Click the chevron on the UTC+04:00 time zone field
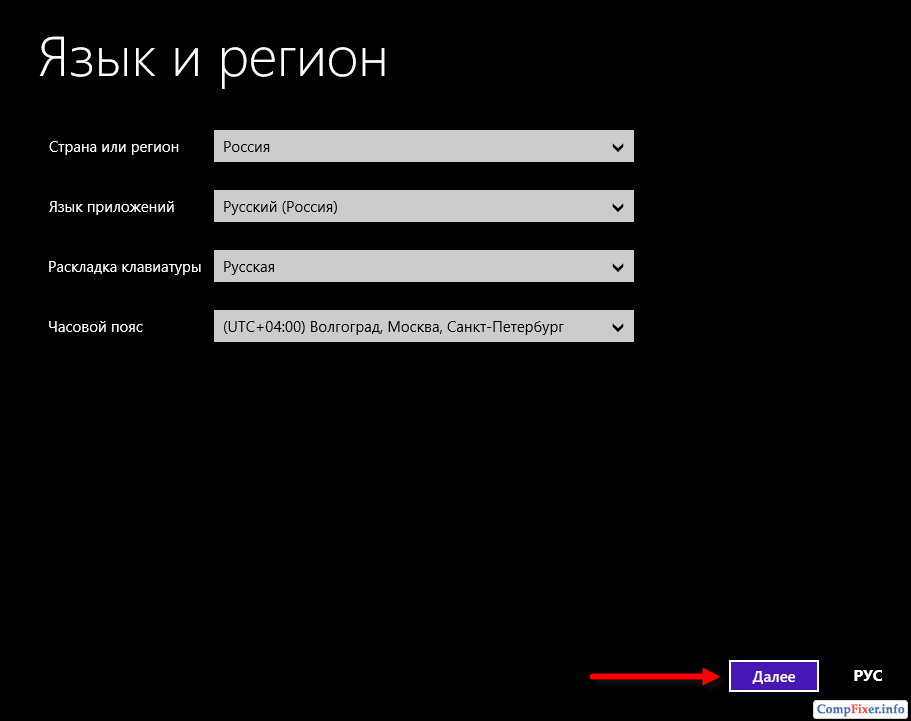The width and height of the screenshot is (911, 721). [x=617, y=327]
